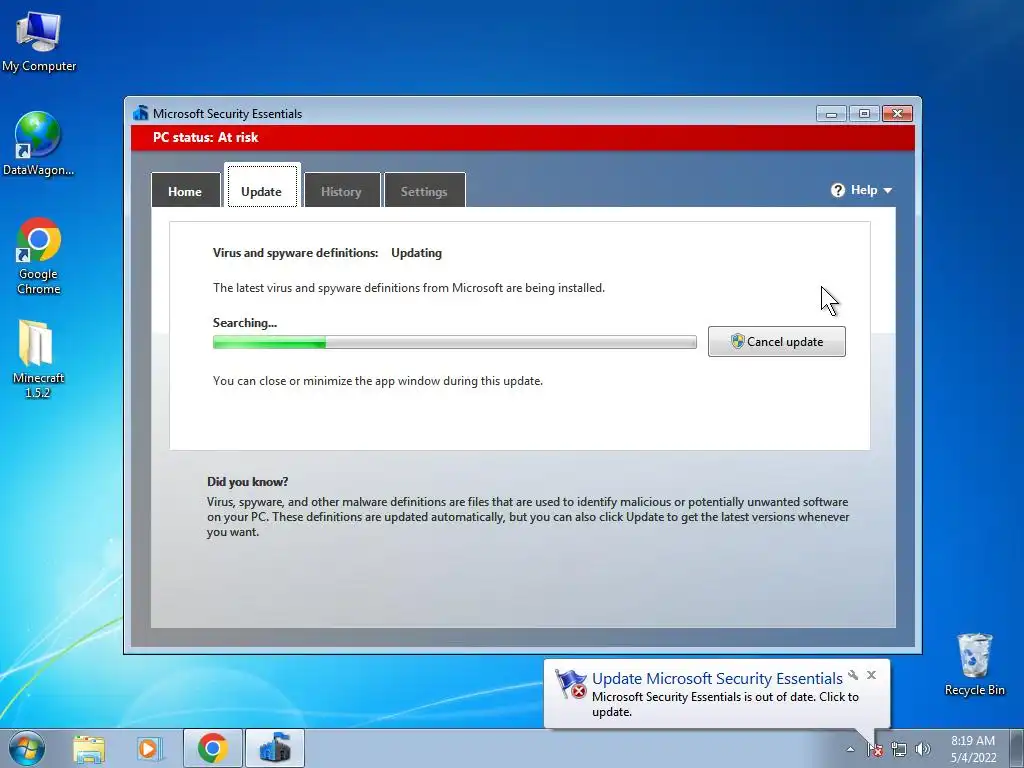Click the 'Did you know?' heading
The image size is (1024, 768).
pos(248,482)
